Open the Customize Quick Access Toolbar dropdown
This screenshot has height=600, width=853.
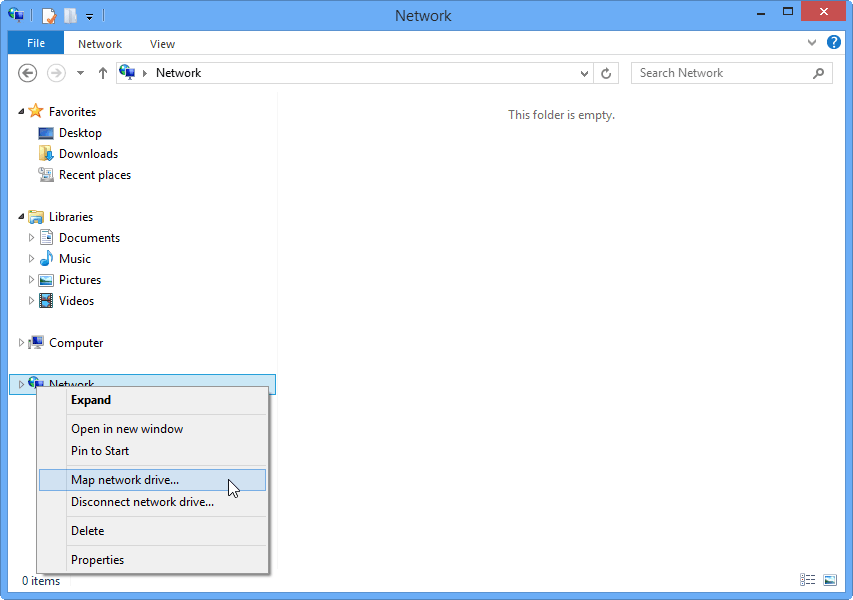(x=89, y=16)
